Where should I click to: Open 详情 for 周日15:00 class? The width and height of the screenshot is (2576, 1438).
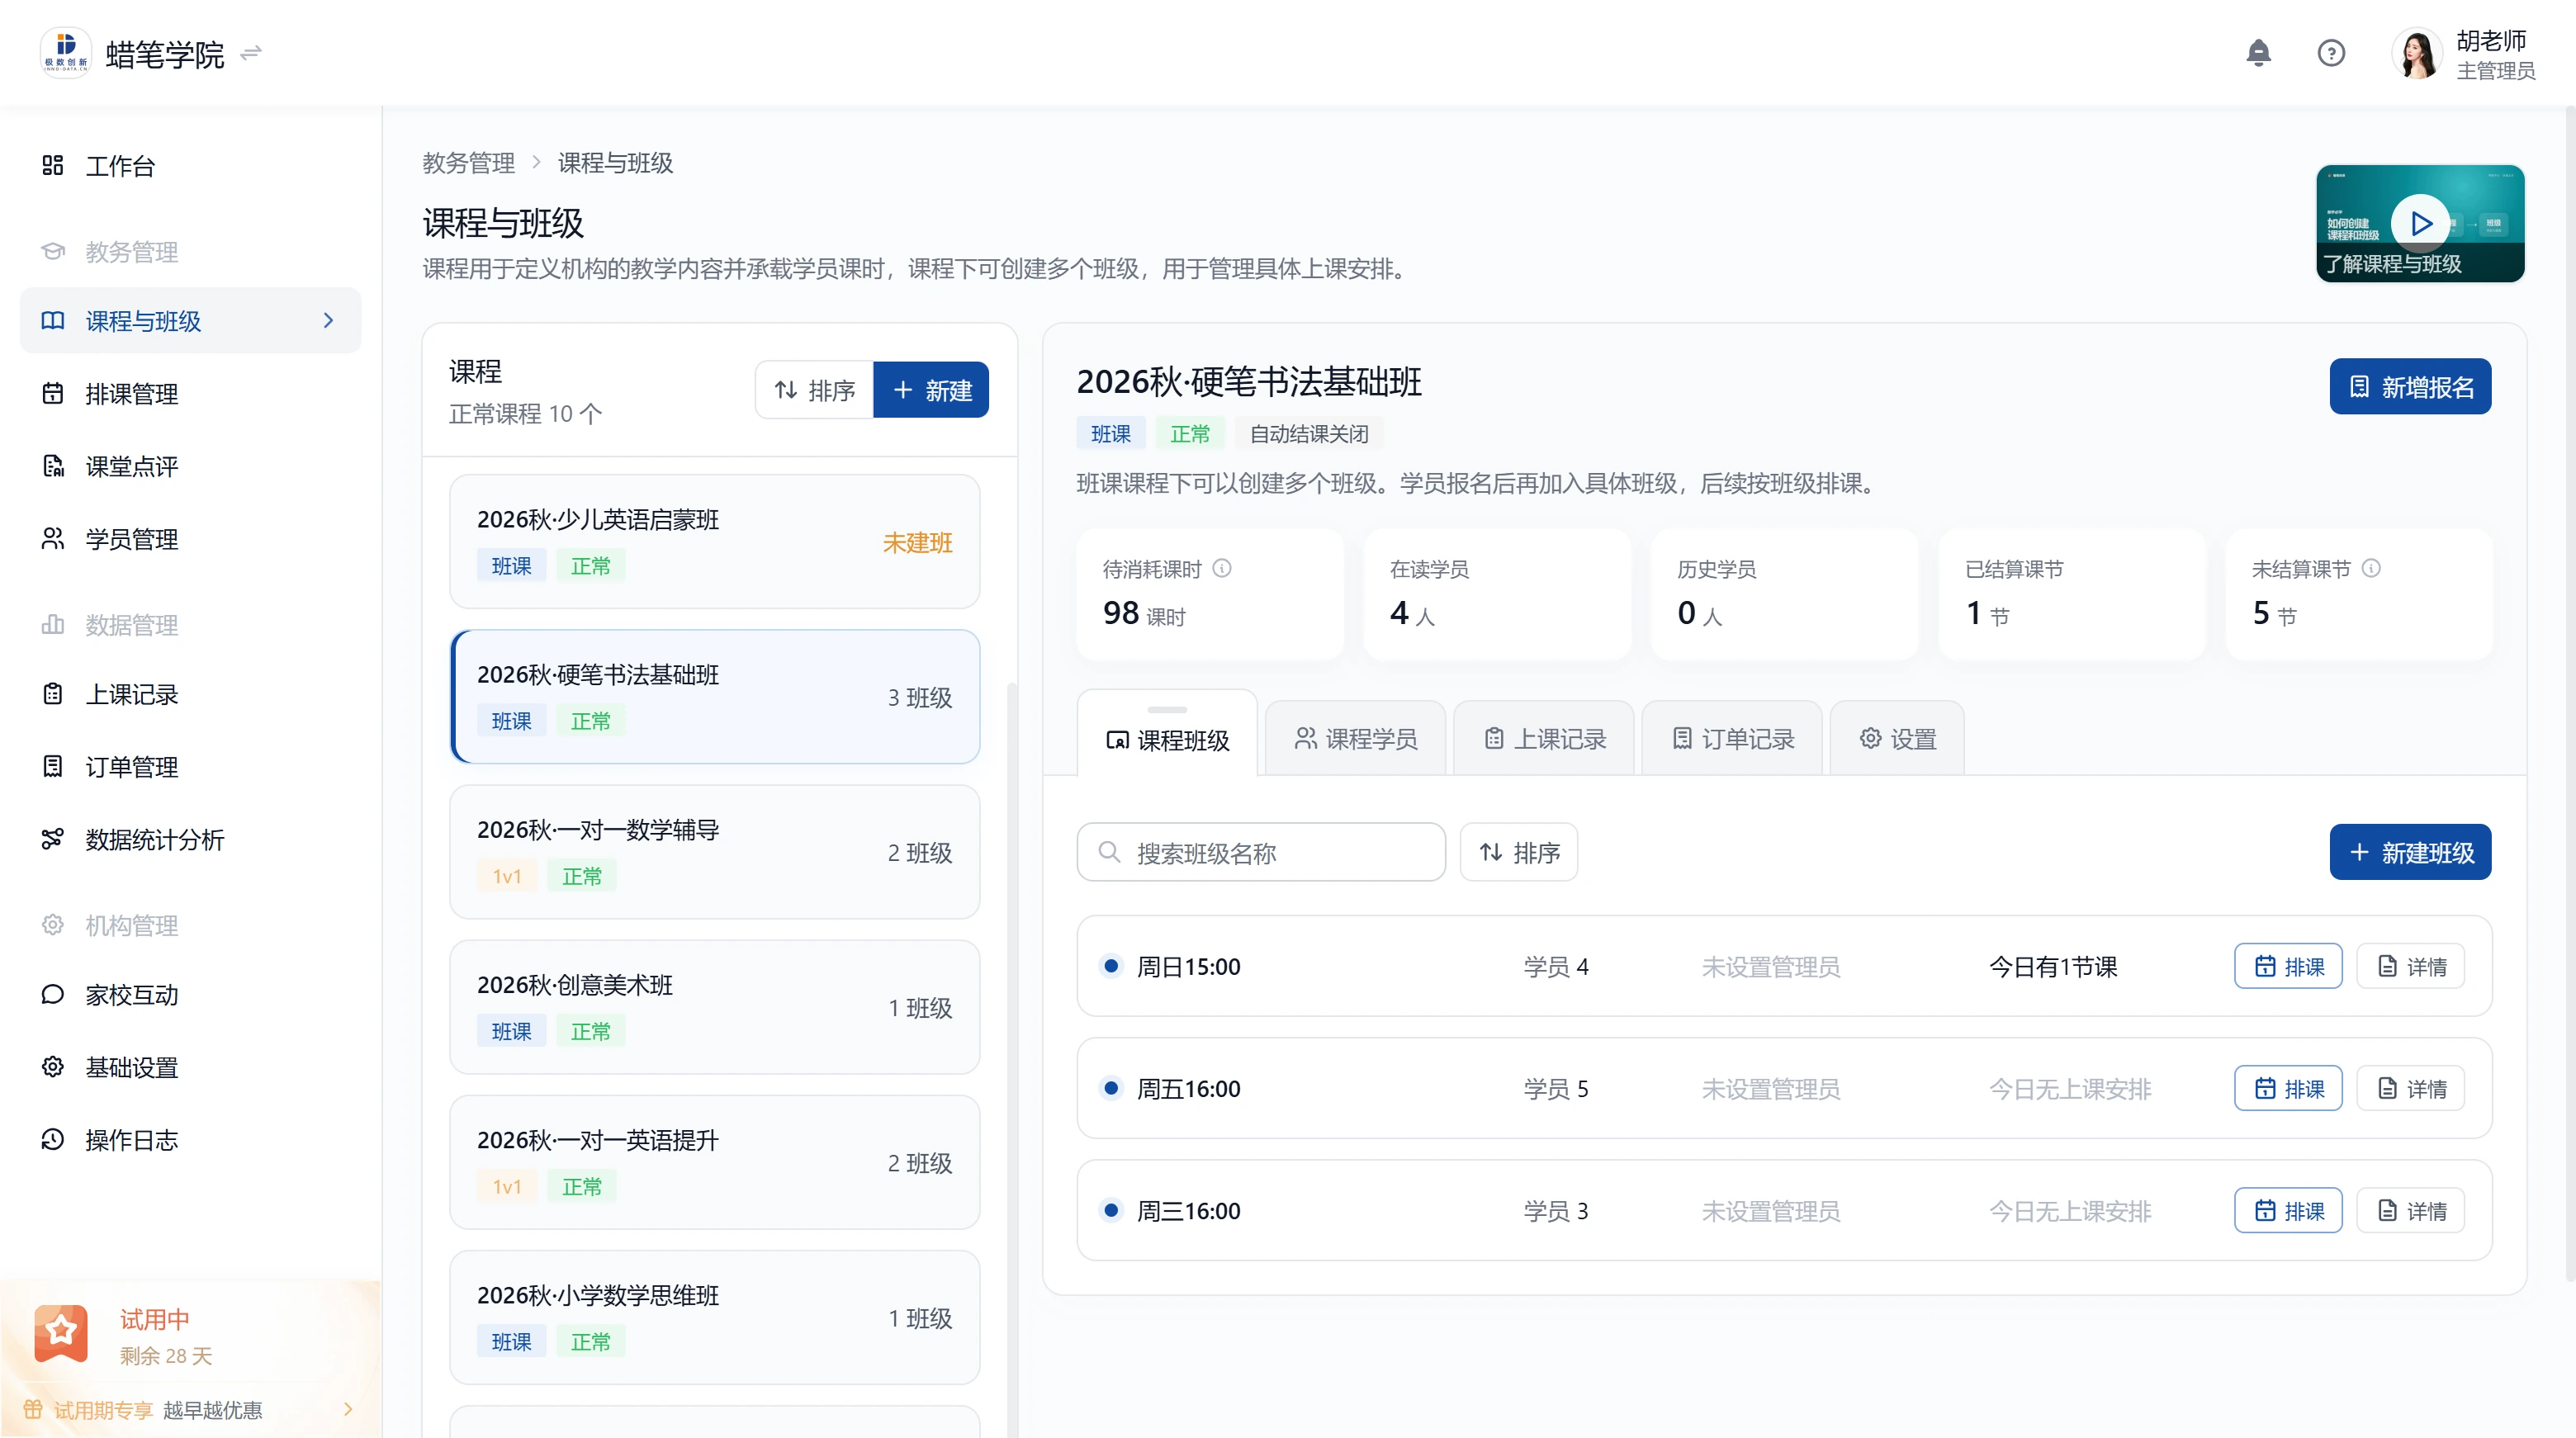click(2410, 966)
